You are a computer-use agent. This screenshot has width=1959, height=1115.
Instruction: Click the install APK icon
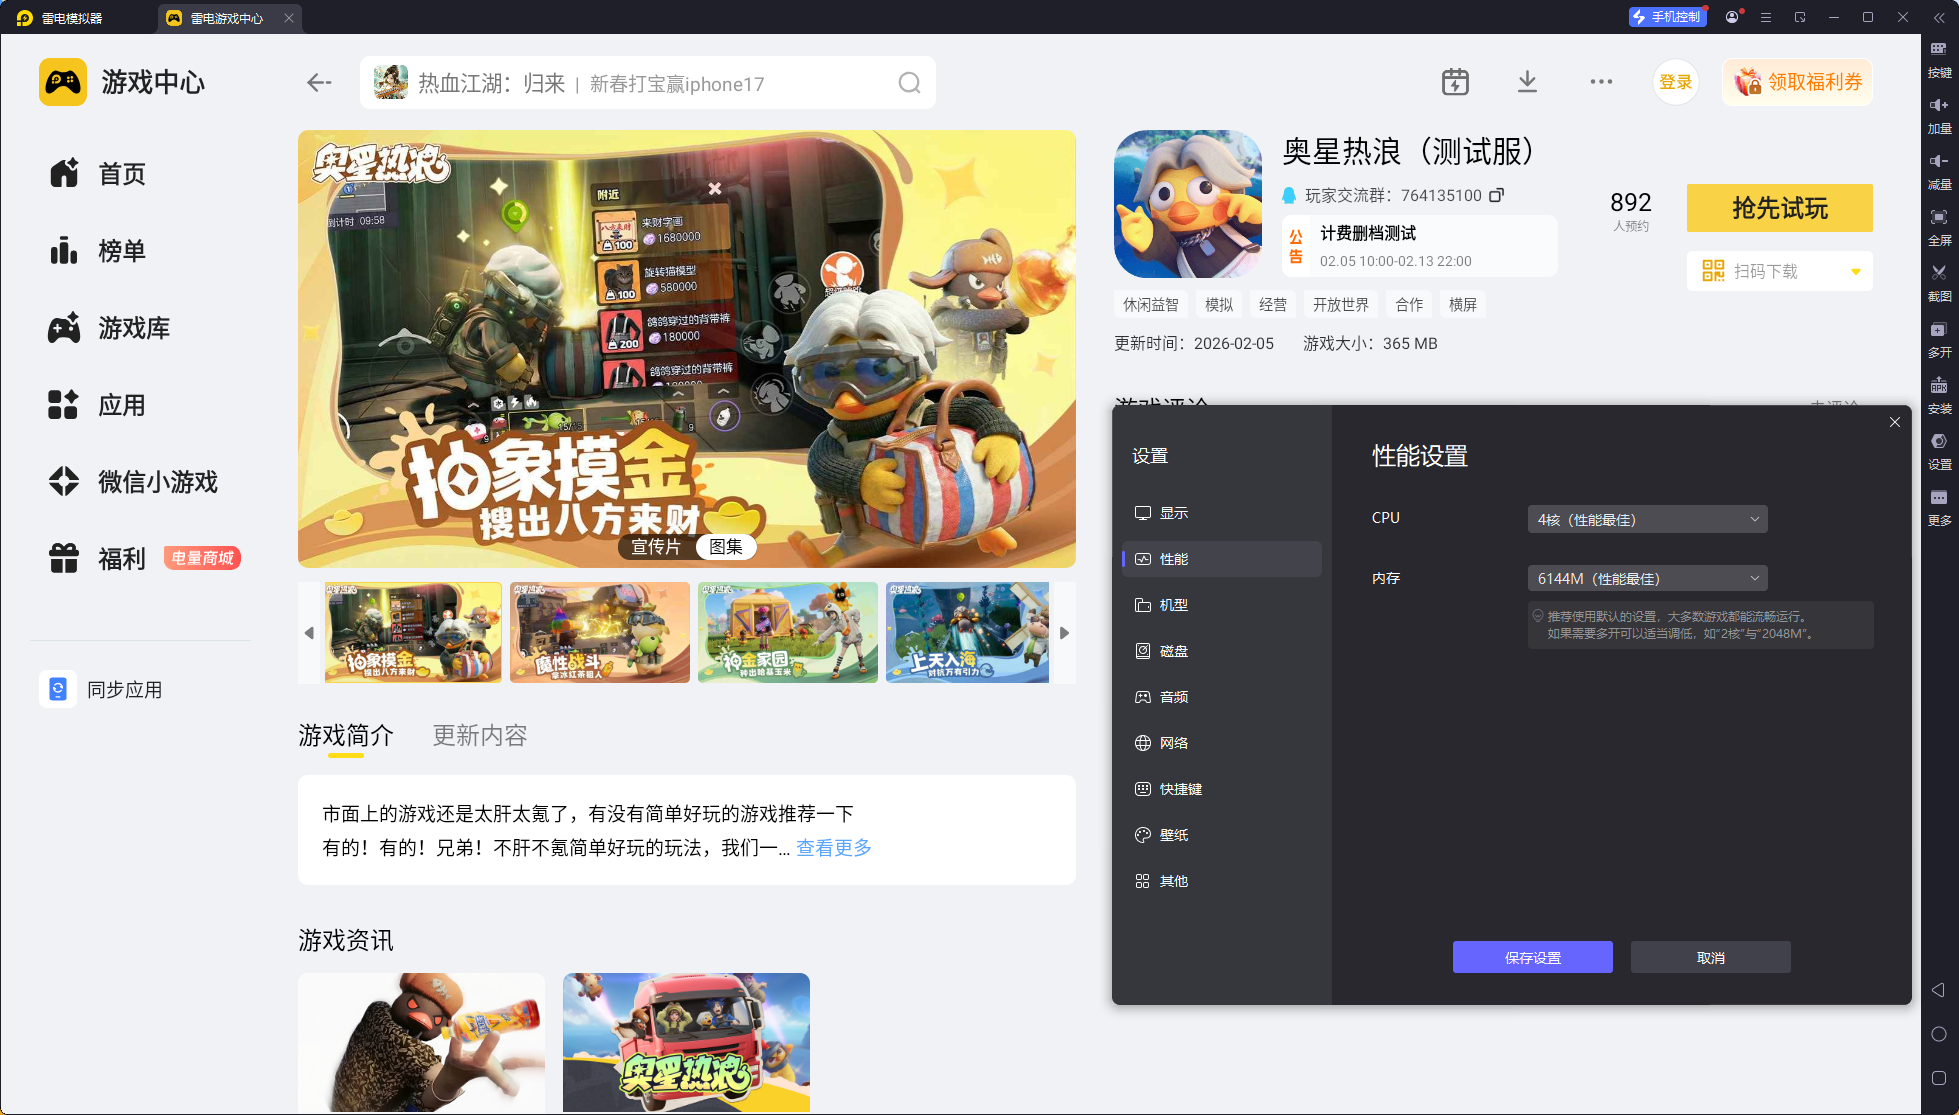click(1939, 386)
